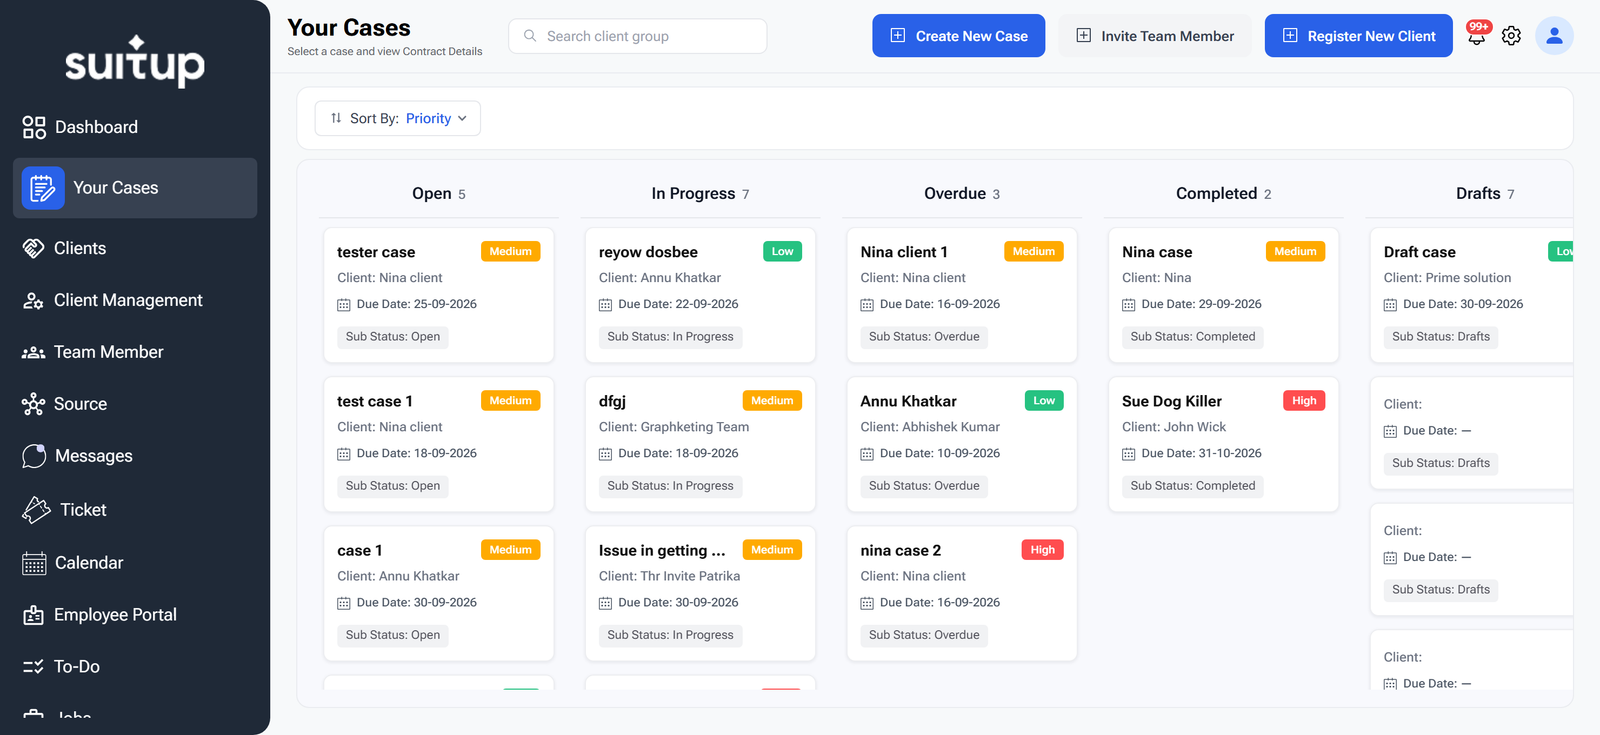Click the Dashboard grid icon
This screenshot has width=1600, height=735.
tap(34, 127)
